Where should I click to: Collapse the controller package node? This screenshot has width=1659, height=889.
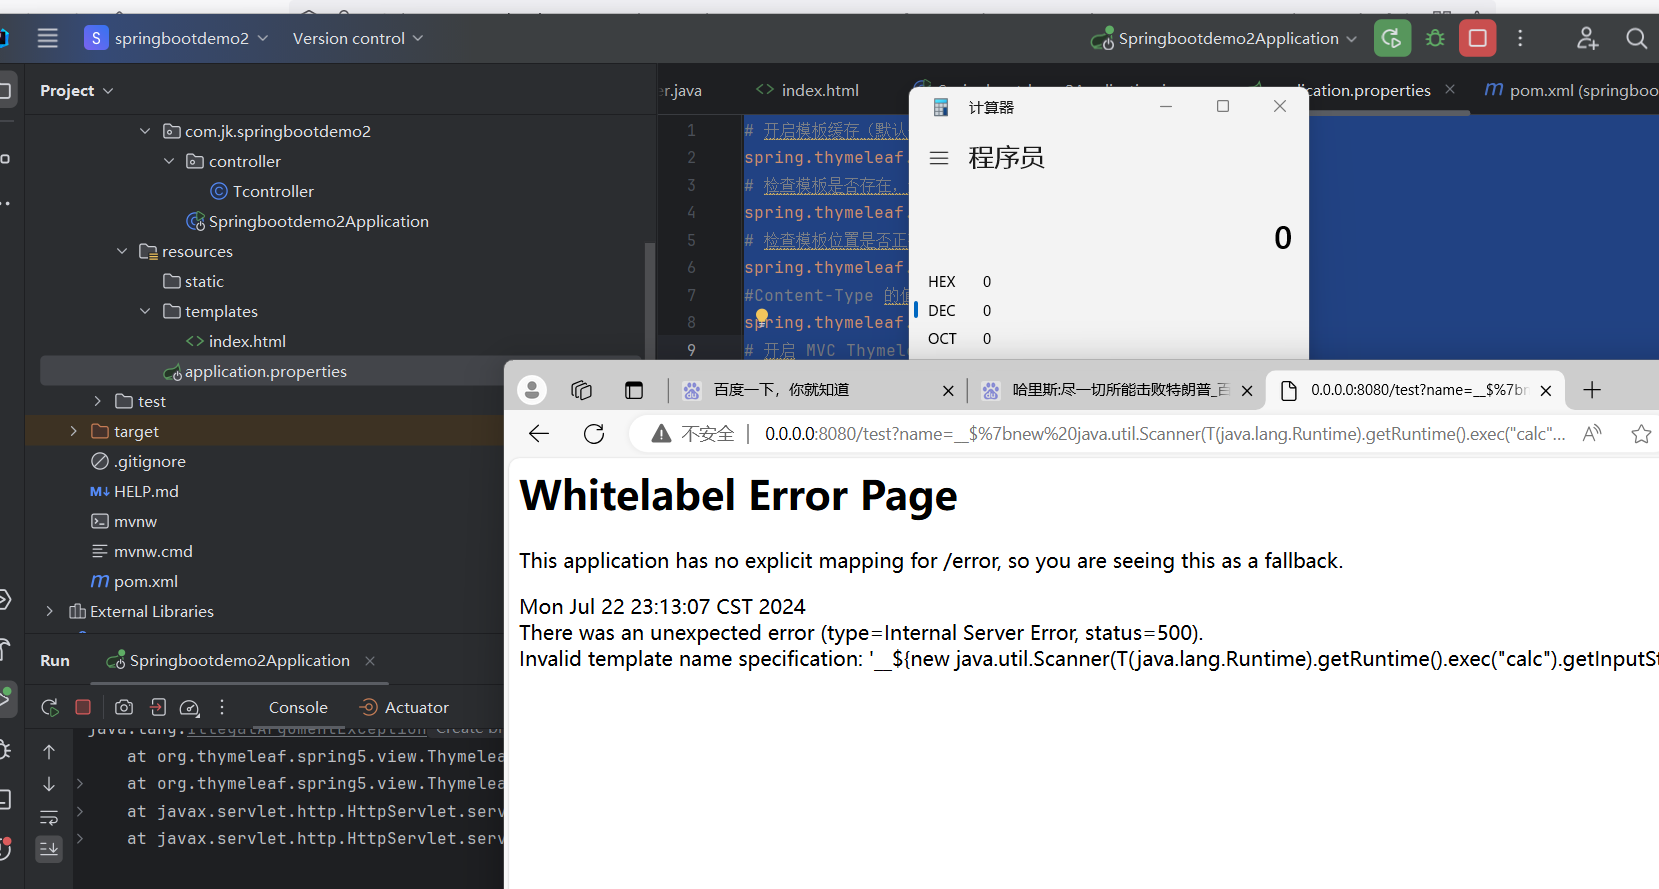pos(169,161)
